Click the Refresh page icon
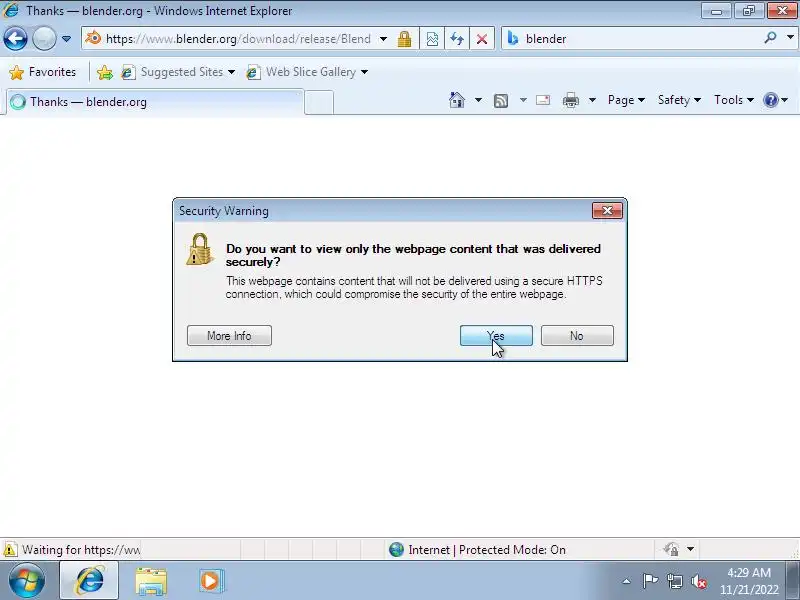 pos(457,39)
